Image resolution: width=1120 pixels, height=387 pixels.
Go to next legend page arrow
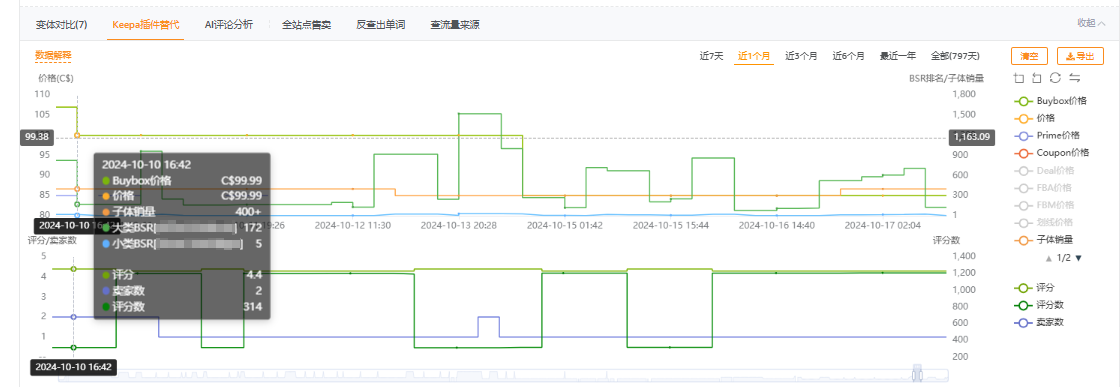[1079, 258]
